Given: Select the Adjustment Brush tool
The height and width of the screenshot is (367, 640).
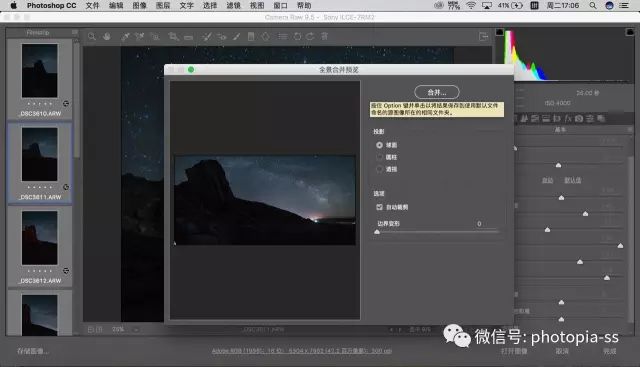Looking at the screenshot, I should pyautogui.click(x=236, y=36).
